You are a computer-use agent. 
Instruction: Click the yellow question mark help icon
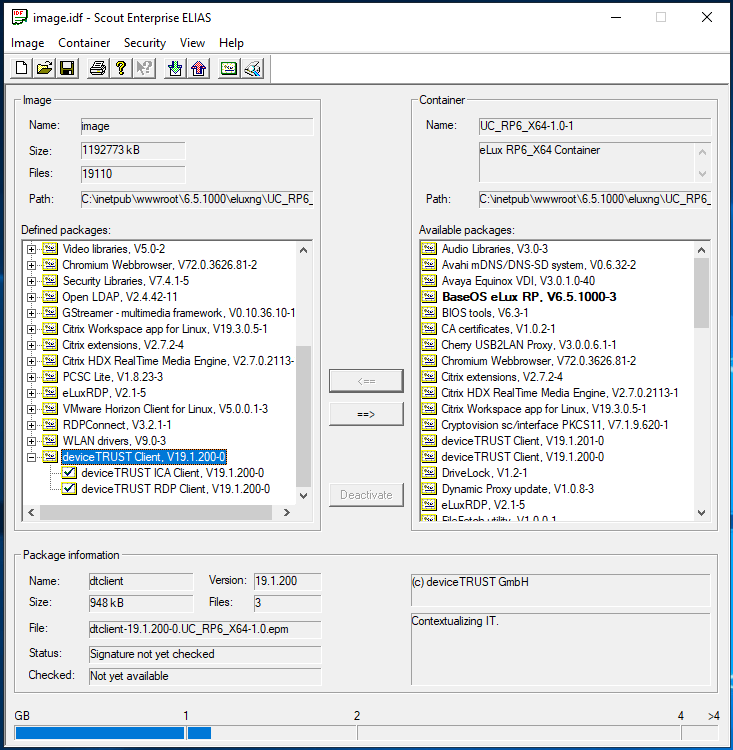point(121,68)
